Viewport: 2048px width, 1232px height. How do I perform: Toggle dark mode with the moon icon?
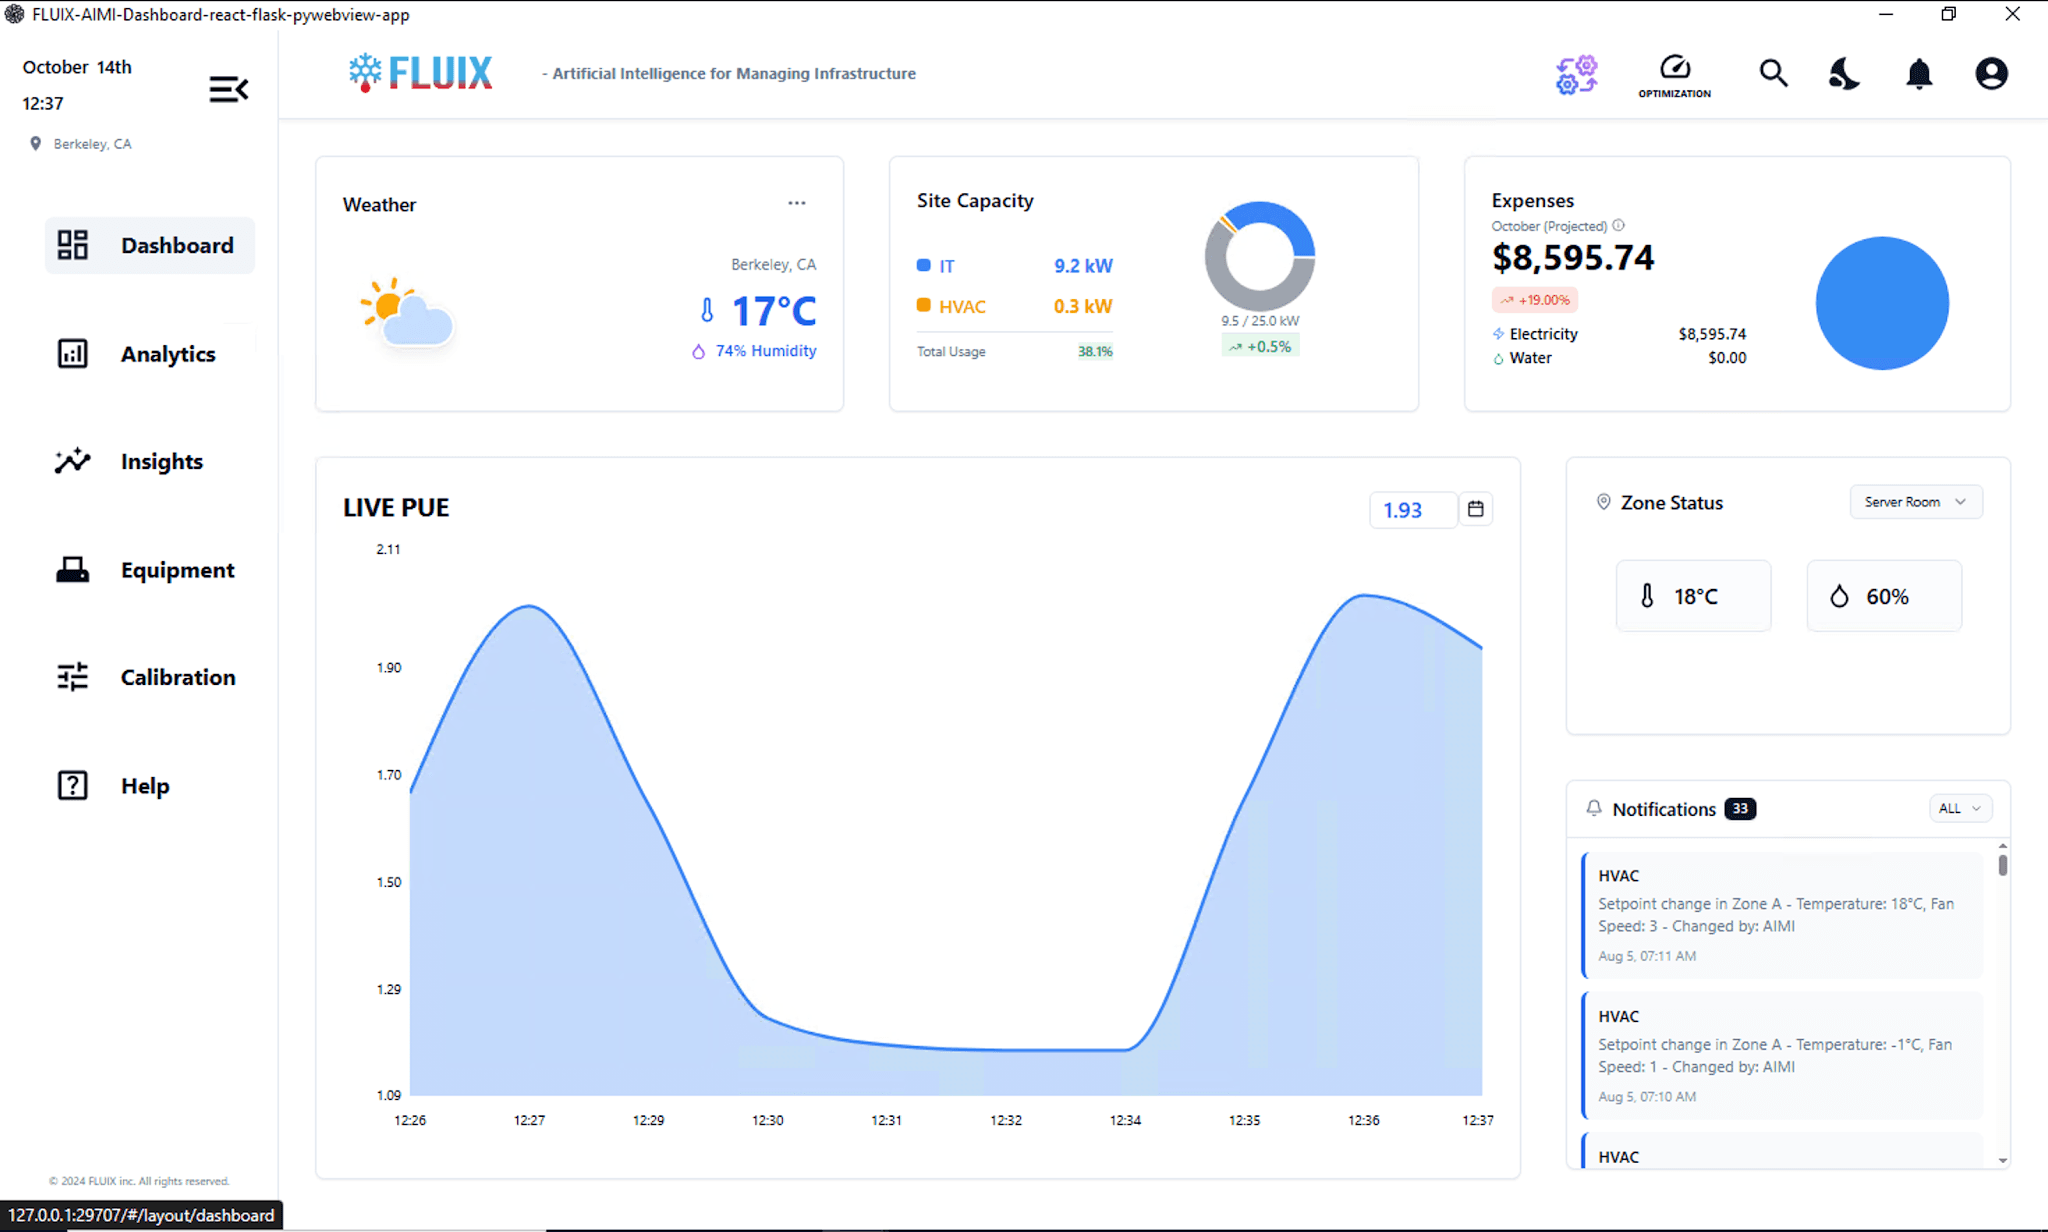tap(1843, 73)
